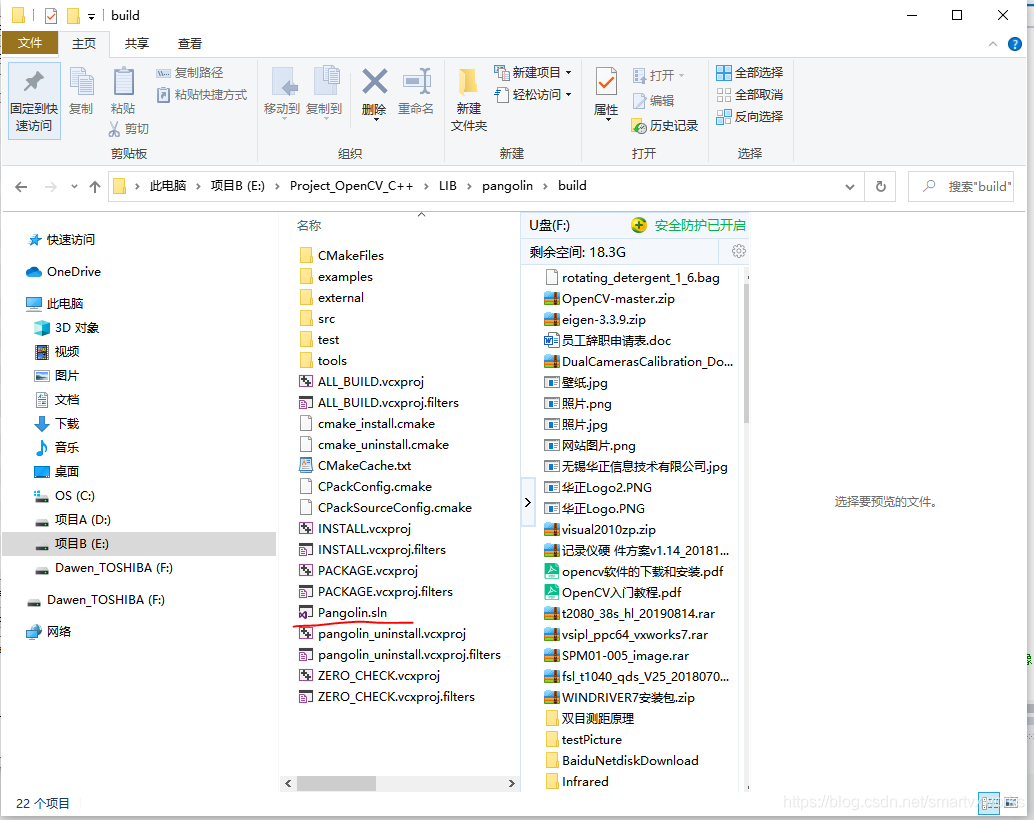Click Project_OpenCV_C++ in breadcrumb
The width and height of the screenshot is (1034, 820).
pyautogui.click(x=351, y=186)
